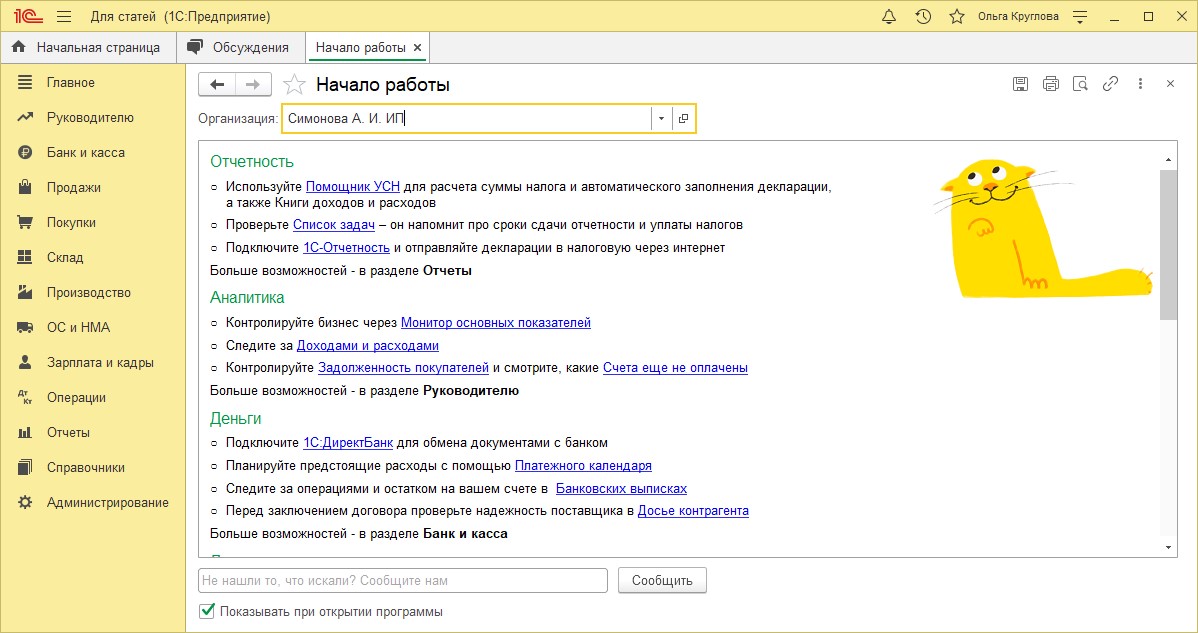Open the 1С:ДиректБанк link

(348, 443)
